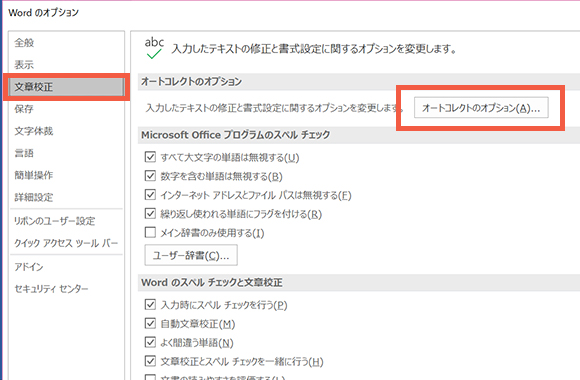The width and height of the screenshot is (580, 380).
Task: Select 表示 in the sidebar
Action: click(x=24, y=65)
